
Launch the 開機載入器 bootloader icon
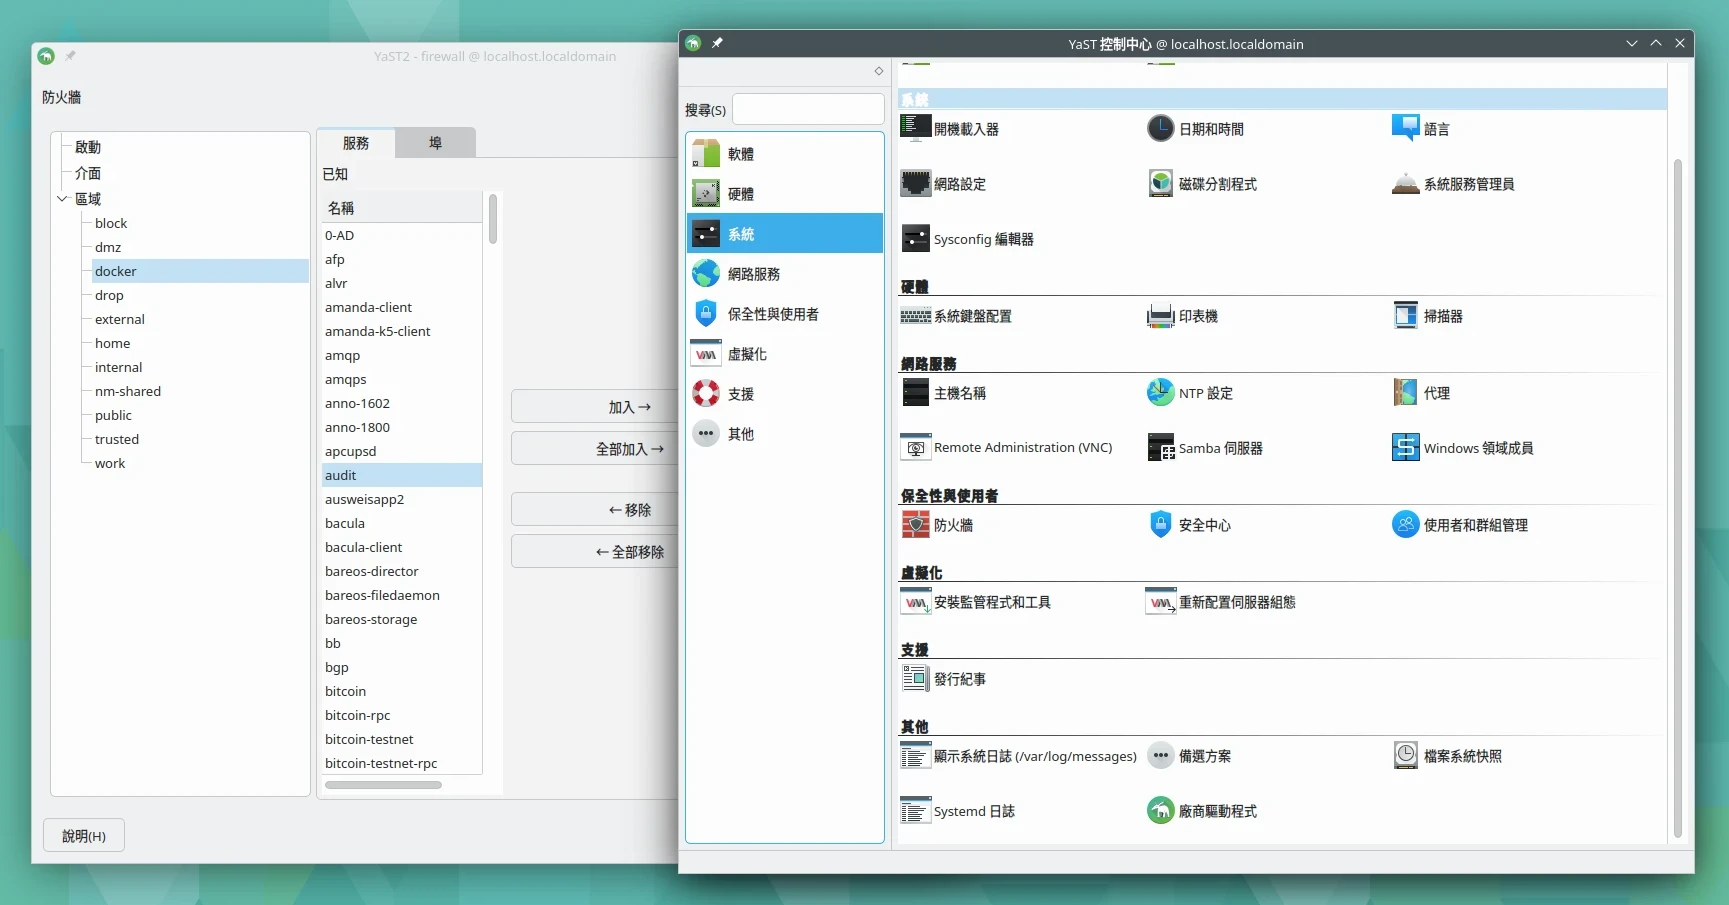point(915,129)
